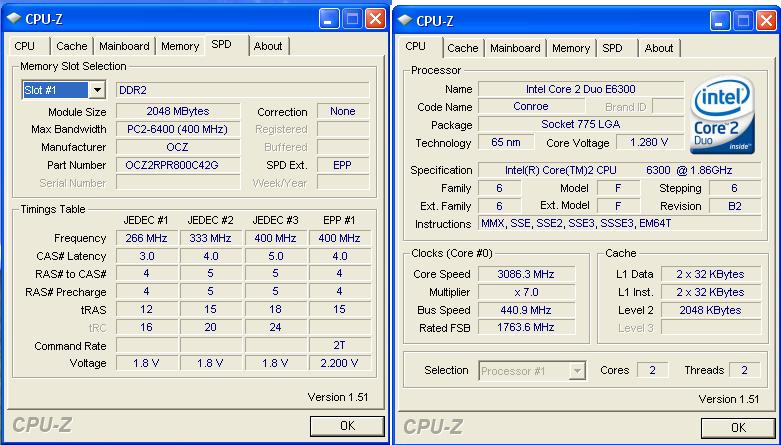Click the EPP #1 command rate 2T

(340, 345)
